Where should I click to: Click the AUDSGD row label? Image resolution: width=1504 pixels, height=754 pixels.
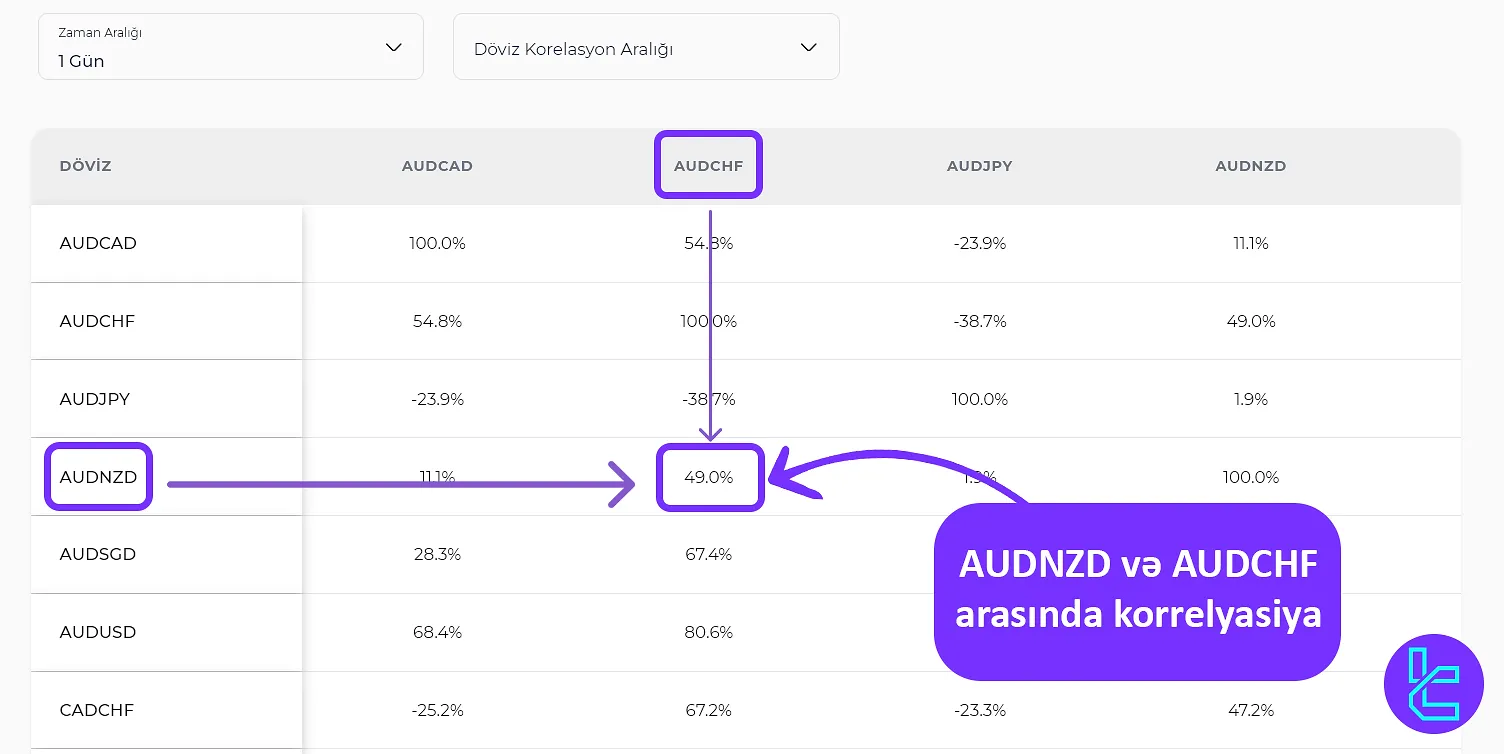[97, 554]
